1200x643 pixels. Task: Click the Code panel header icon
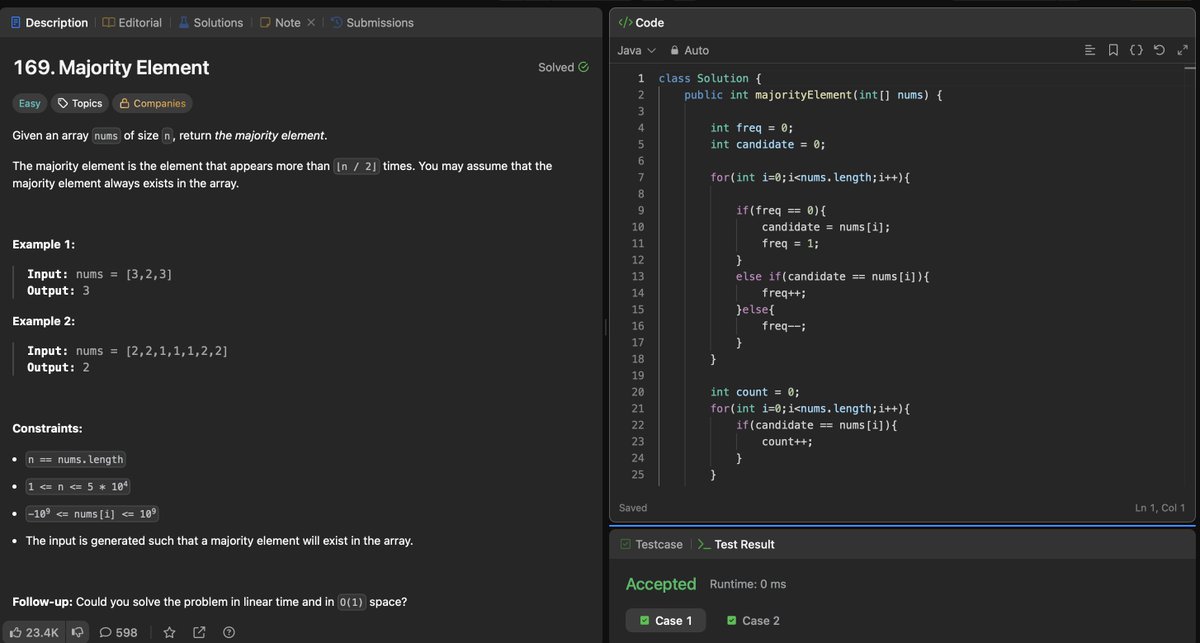point(625,22)
